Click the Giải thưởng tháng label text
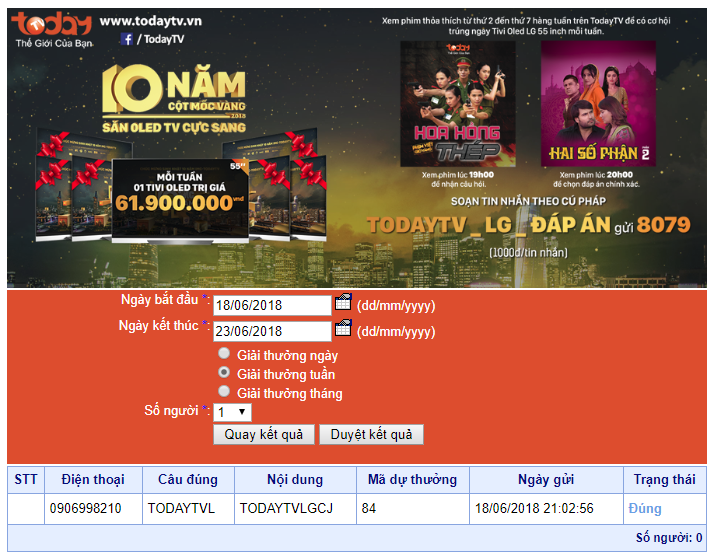This screenshot has height=559, width=717. click(289, 394)
